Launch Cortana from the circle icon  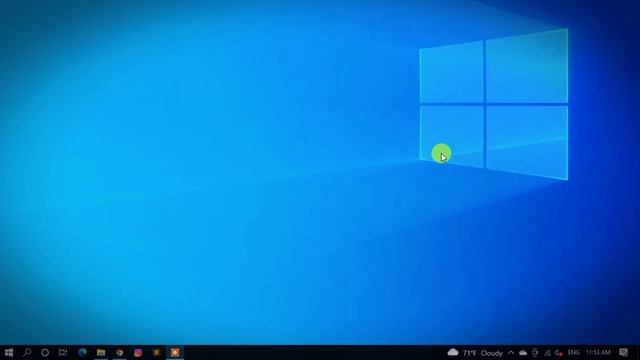pyautogui.click(x=45, y=352)
